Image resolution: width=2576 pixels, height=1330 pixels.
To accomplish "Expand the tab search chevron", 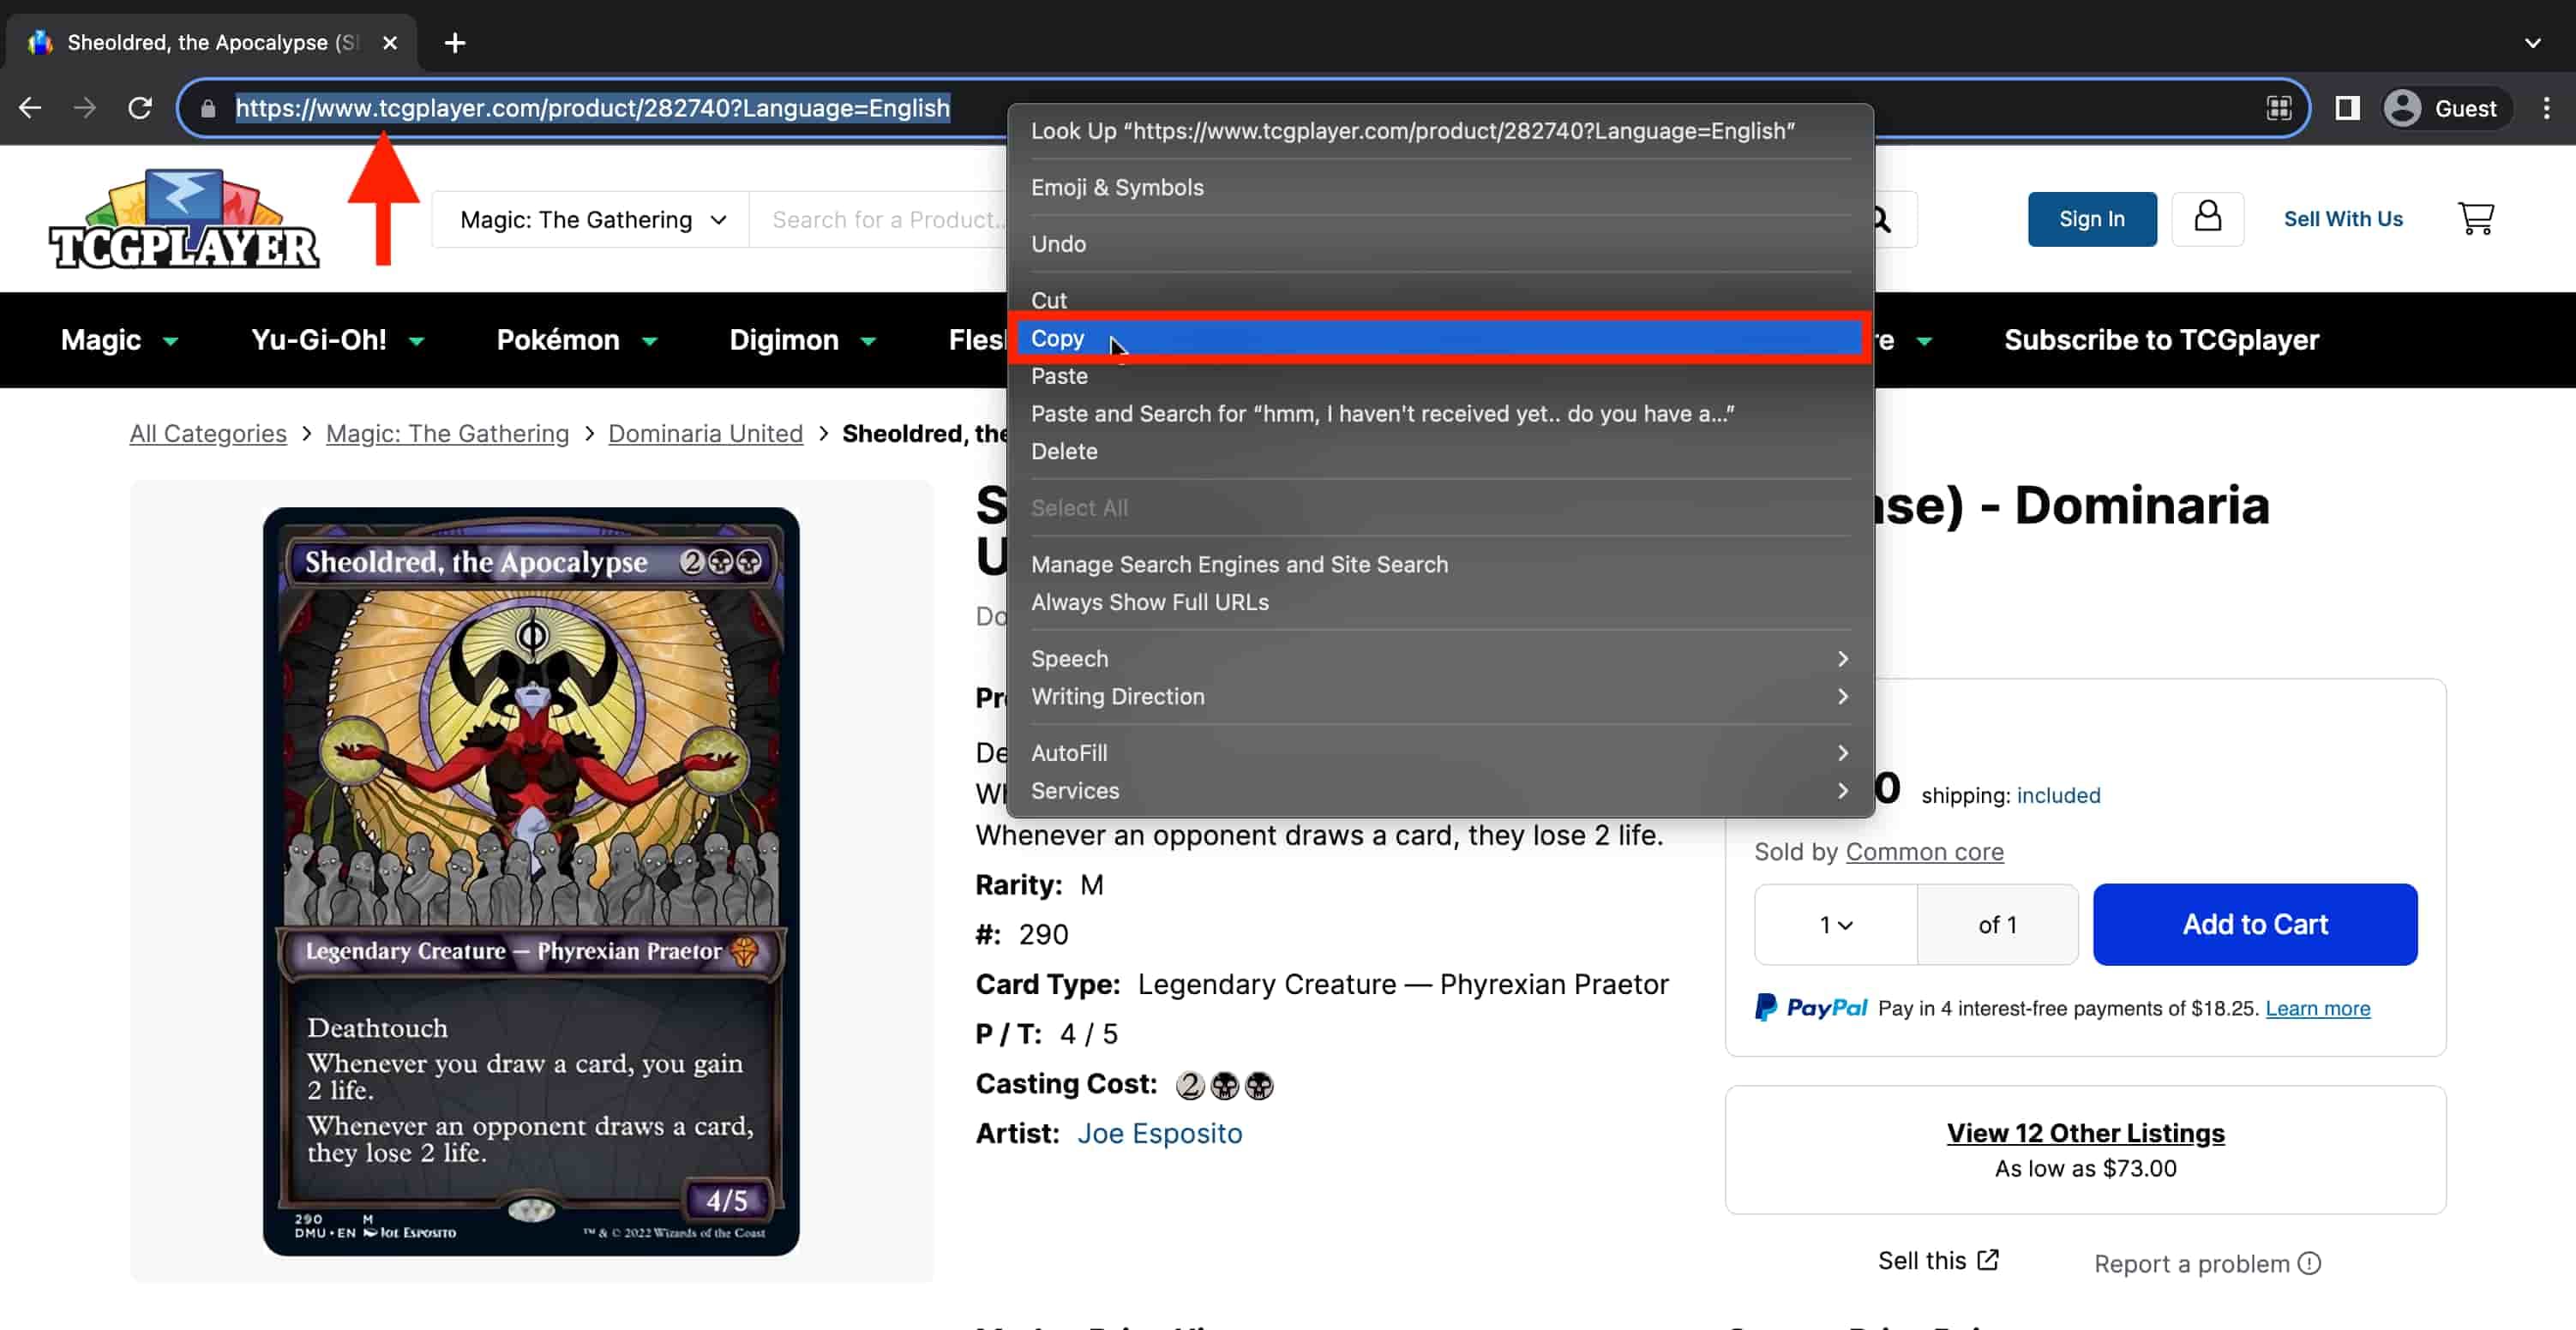I will pyautogui.click(x=2532, y=43).
